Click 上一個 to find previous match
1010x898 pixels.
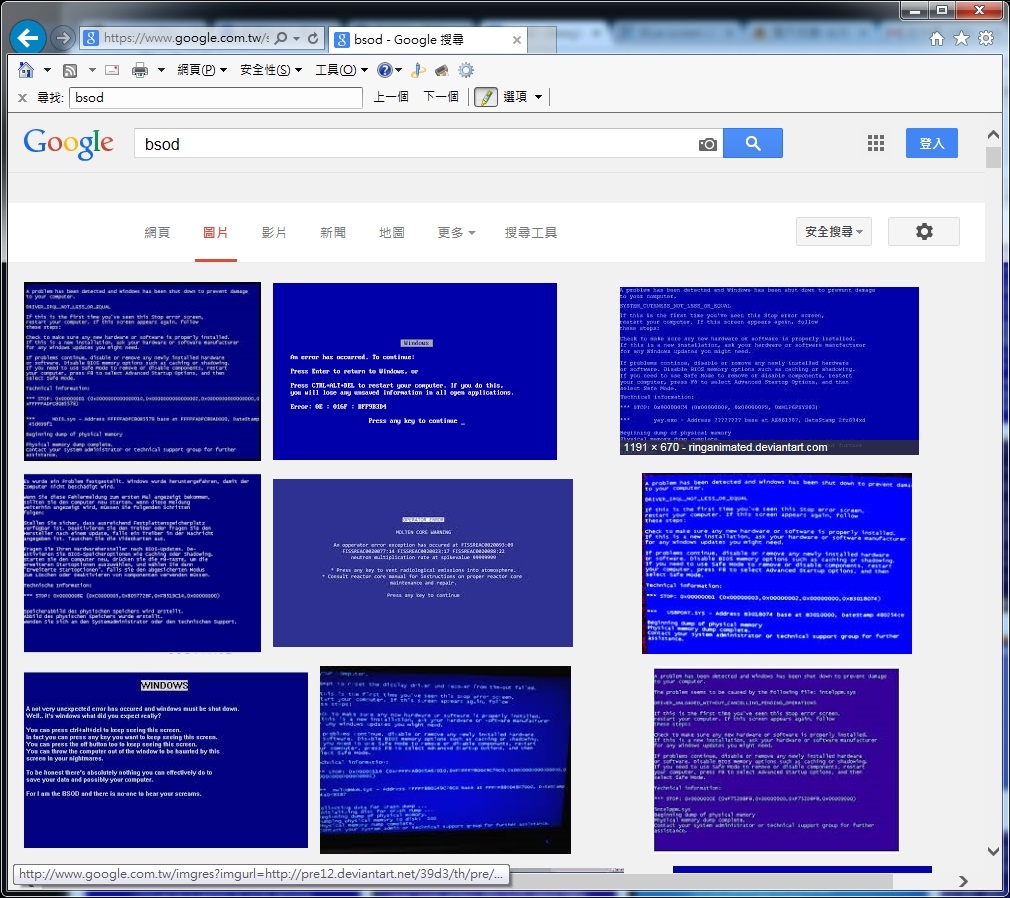[x=391, y=97]
